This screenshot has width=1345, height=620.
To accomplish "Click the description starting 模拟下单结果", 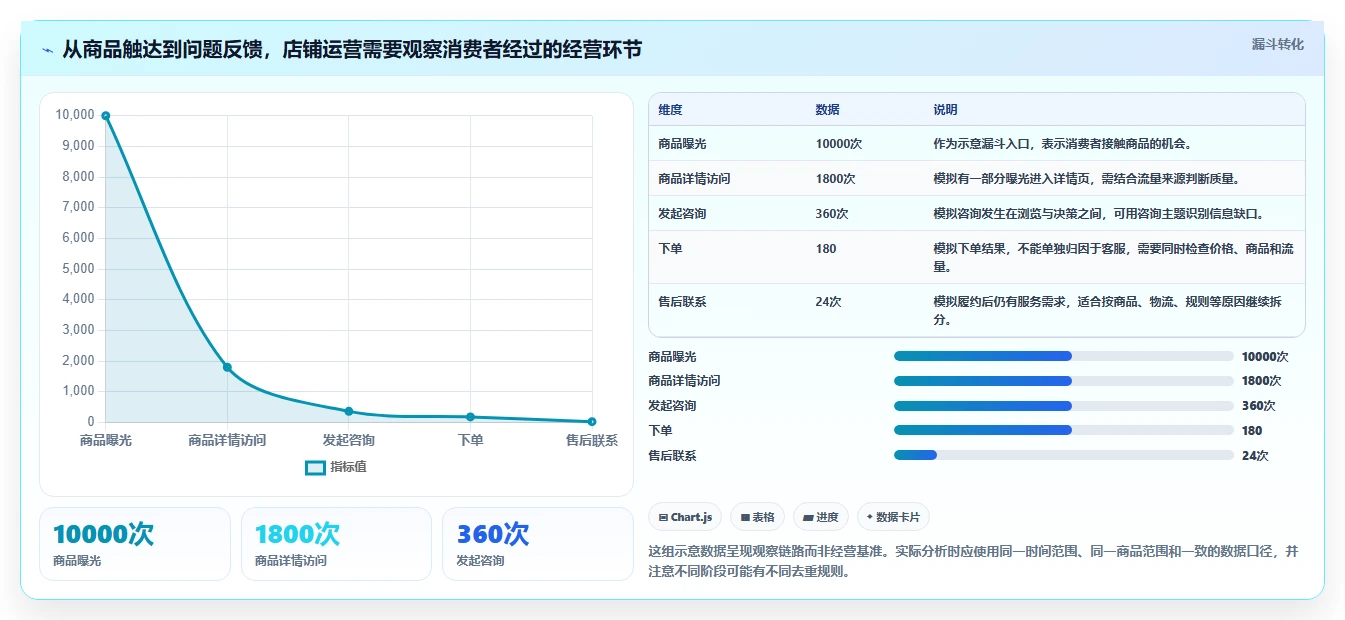I will [x=1112, y=258].
